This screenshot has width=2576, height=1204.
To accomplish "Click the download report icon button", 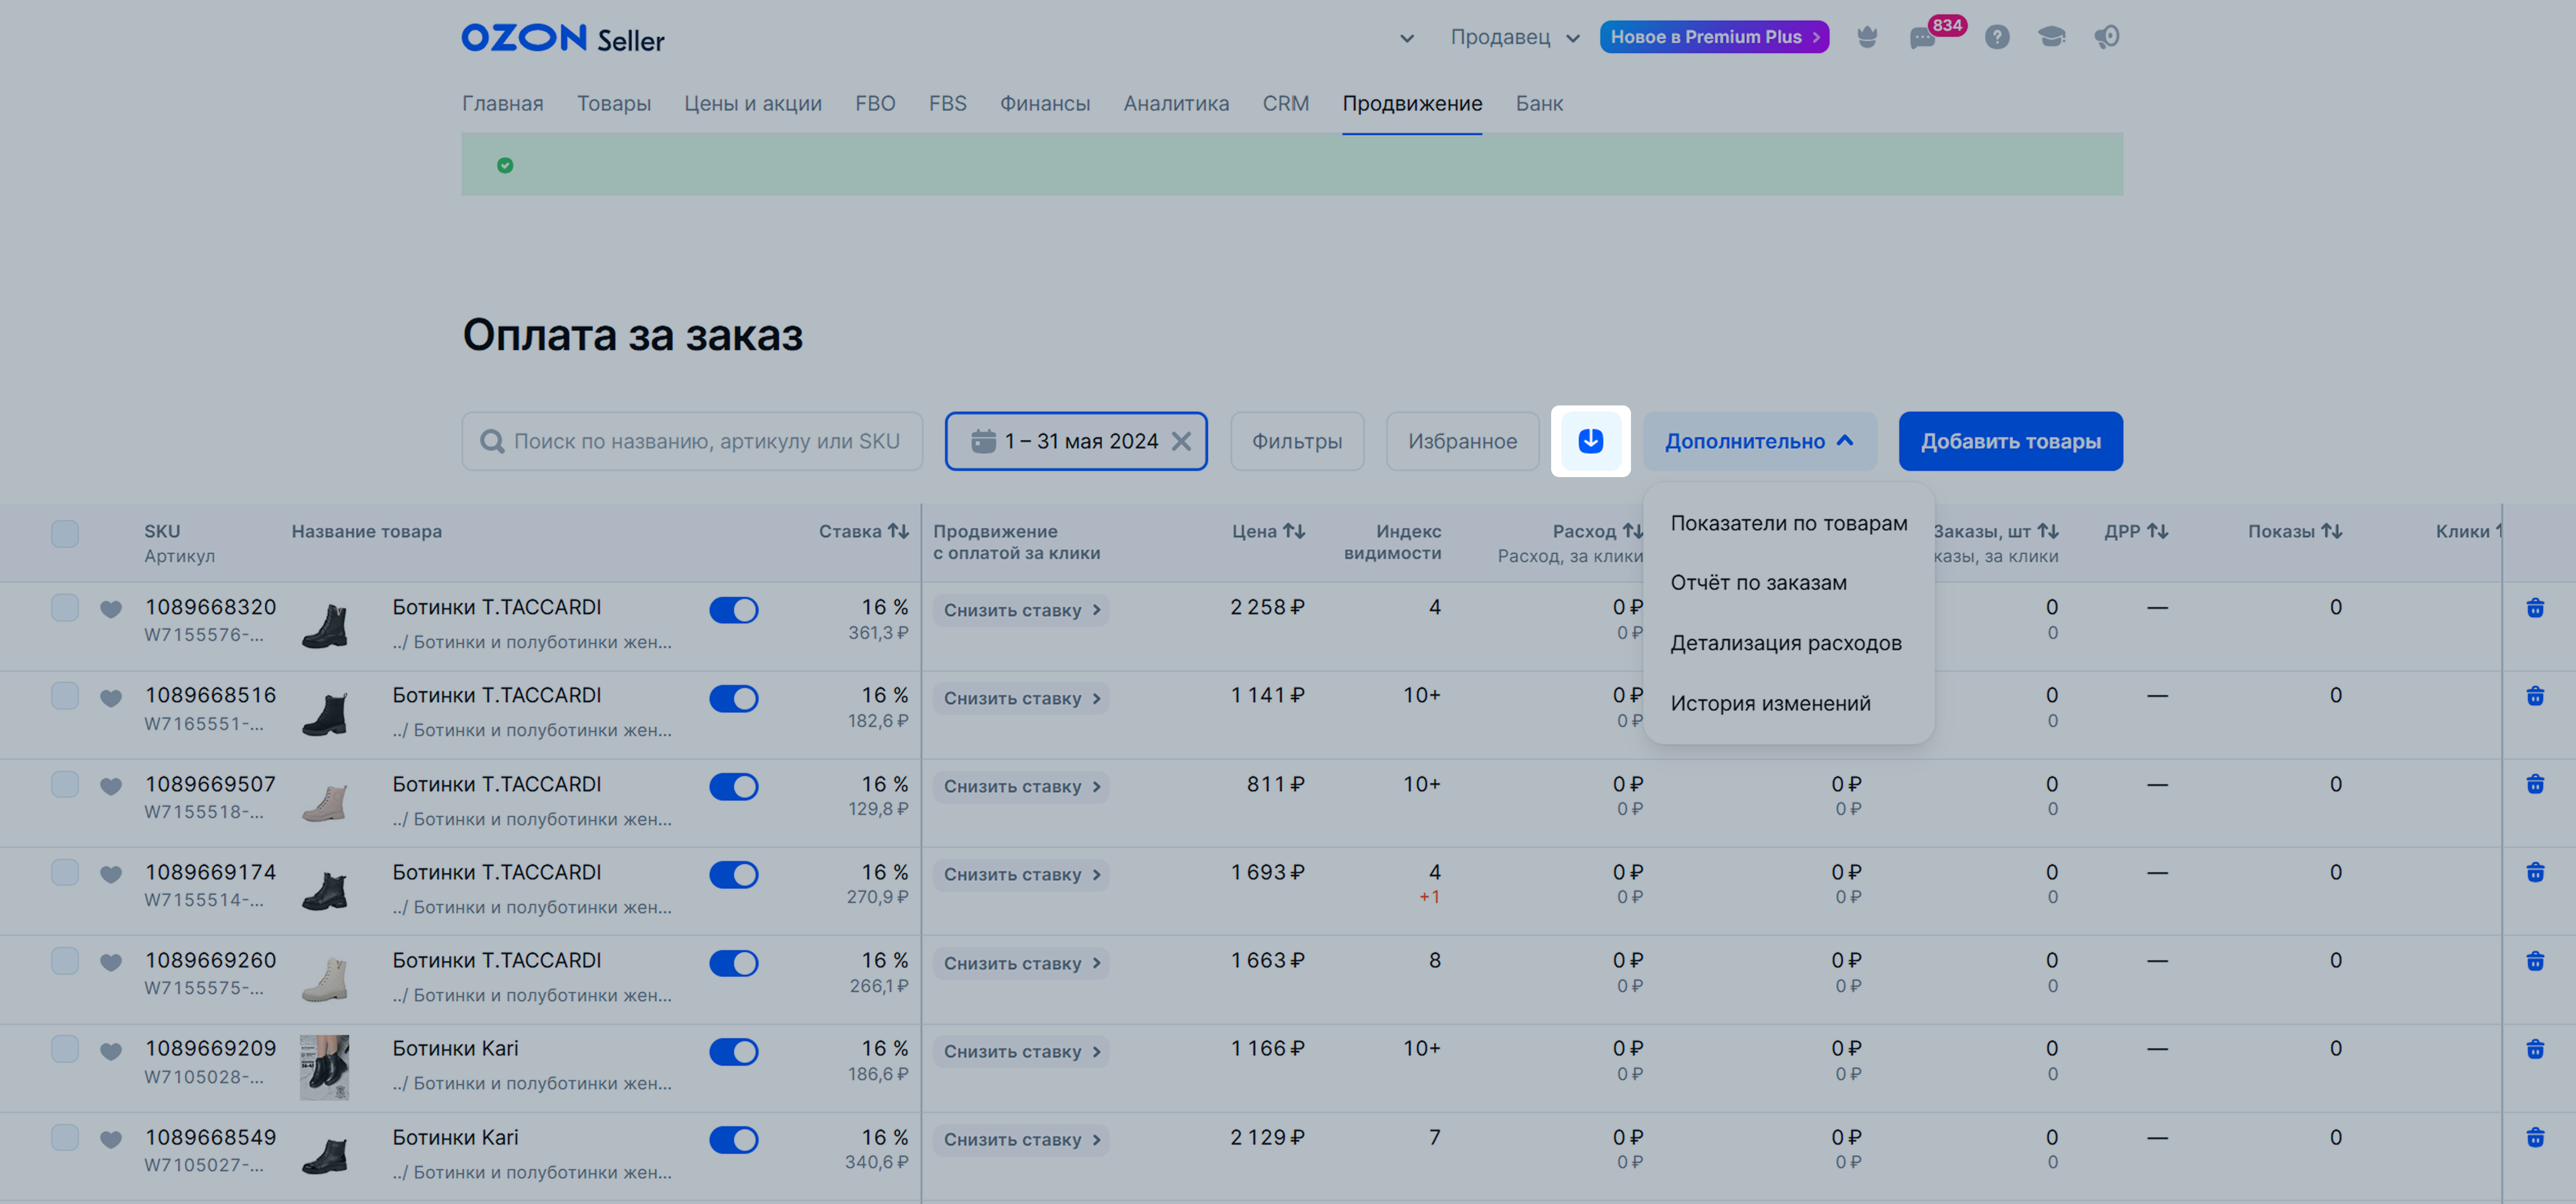I will click(1590, 441).
